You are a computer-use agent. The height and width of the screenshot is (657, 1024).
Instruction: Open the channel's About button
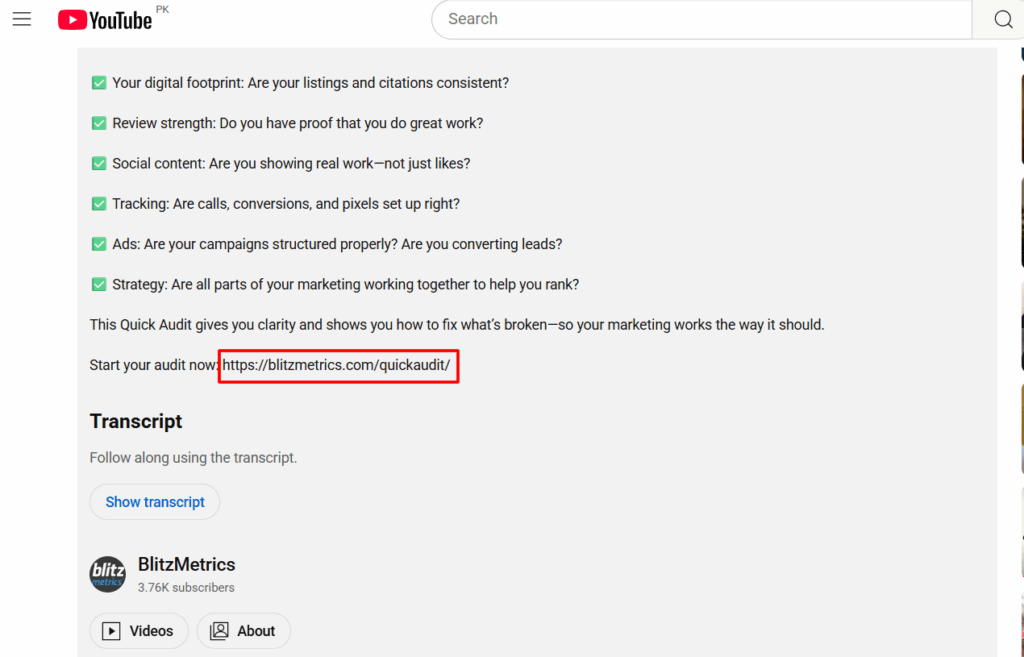(244, 631)
